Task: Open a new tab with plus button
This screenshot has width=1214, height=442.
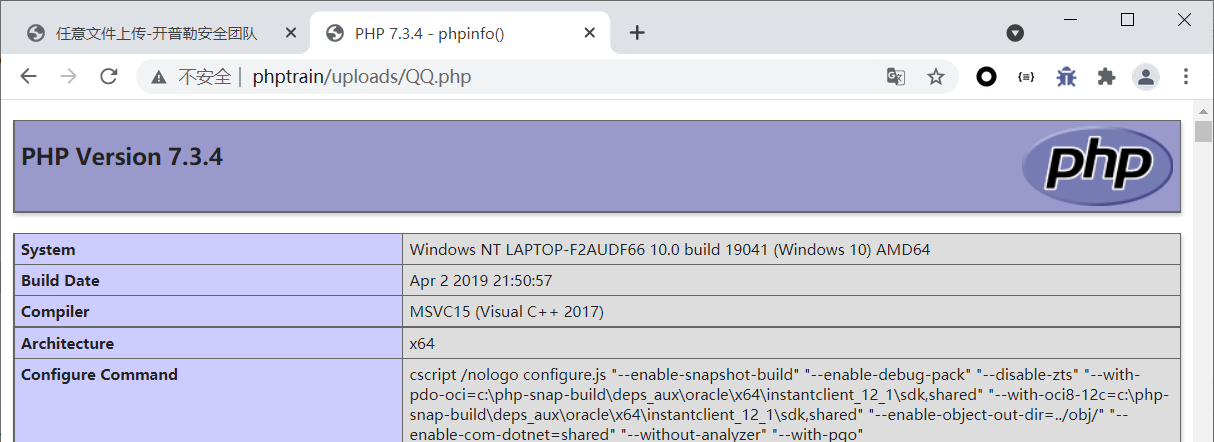Action: point(637,33)
